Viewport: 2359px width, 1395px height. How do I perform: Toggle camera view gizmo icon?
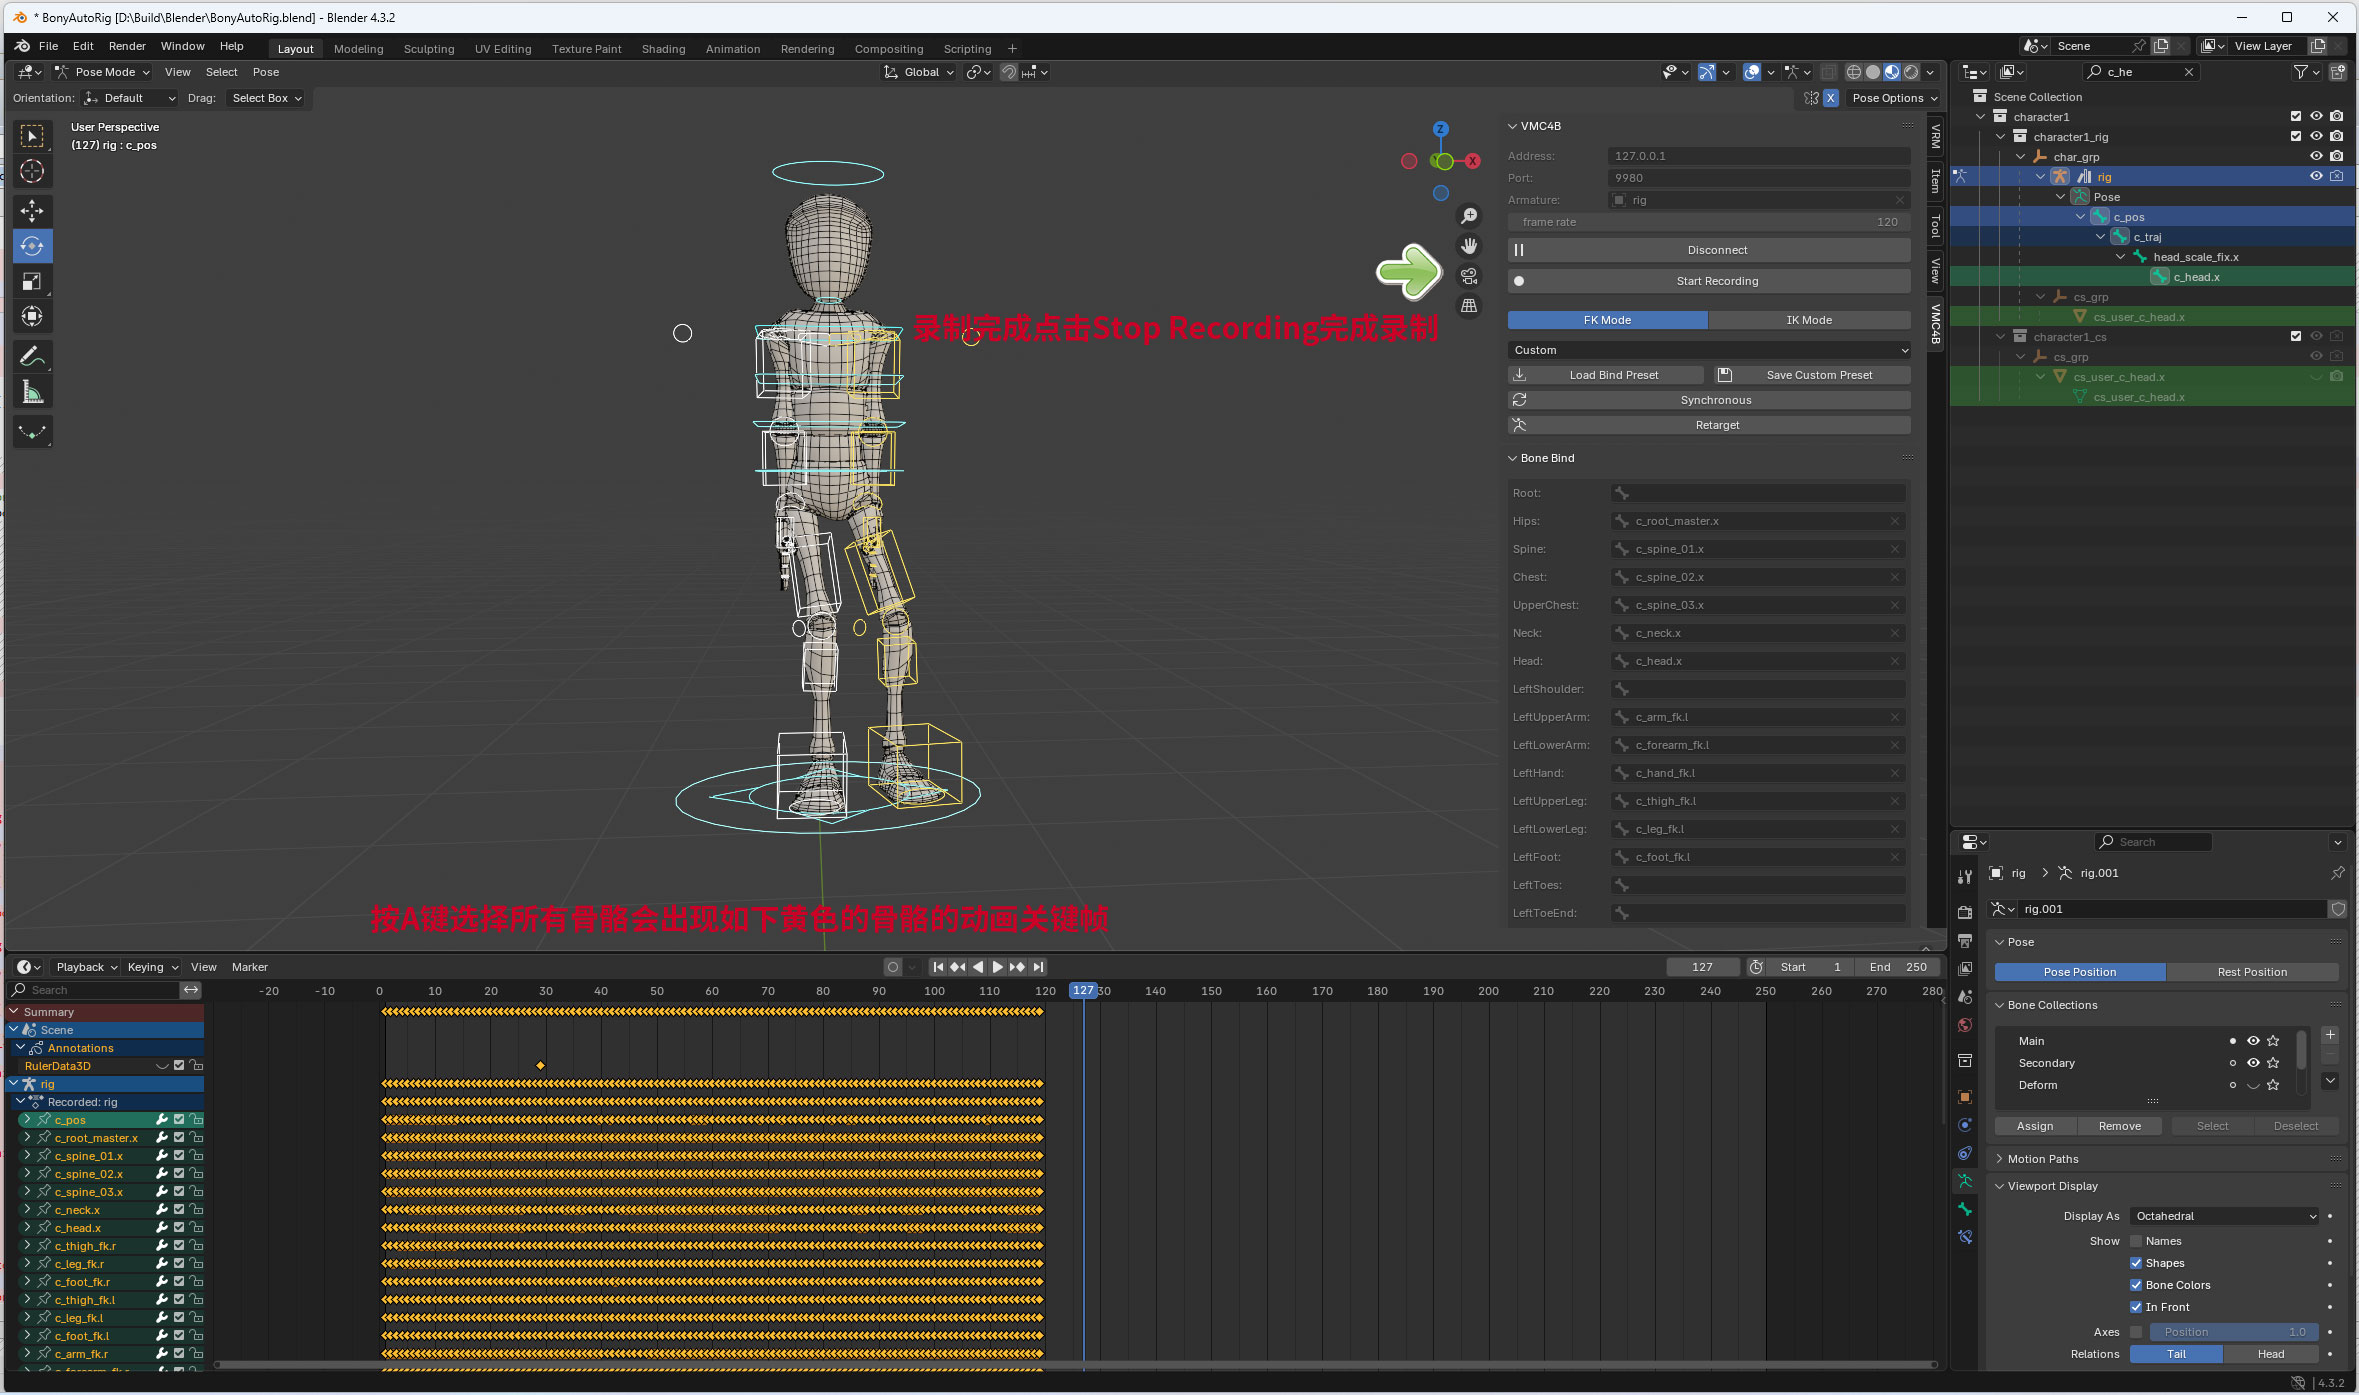1469,276
